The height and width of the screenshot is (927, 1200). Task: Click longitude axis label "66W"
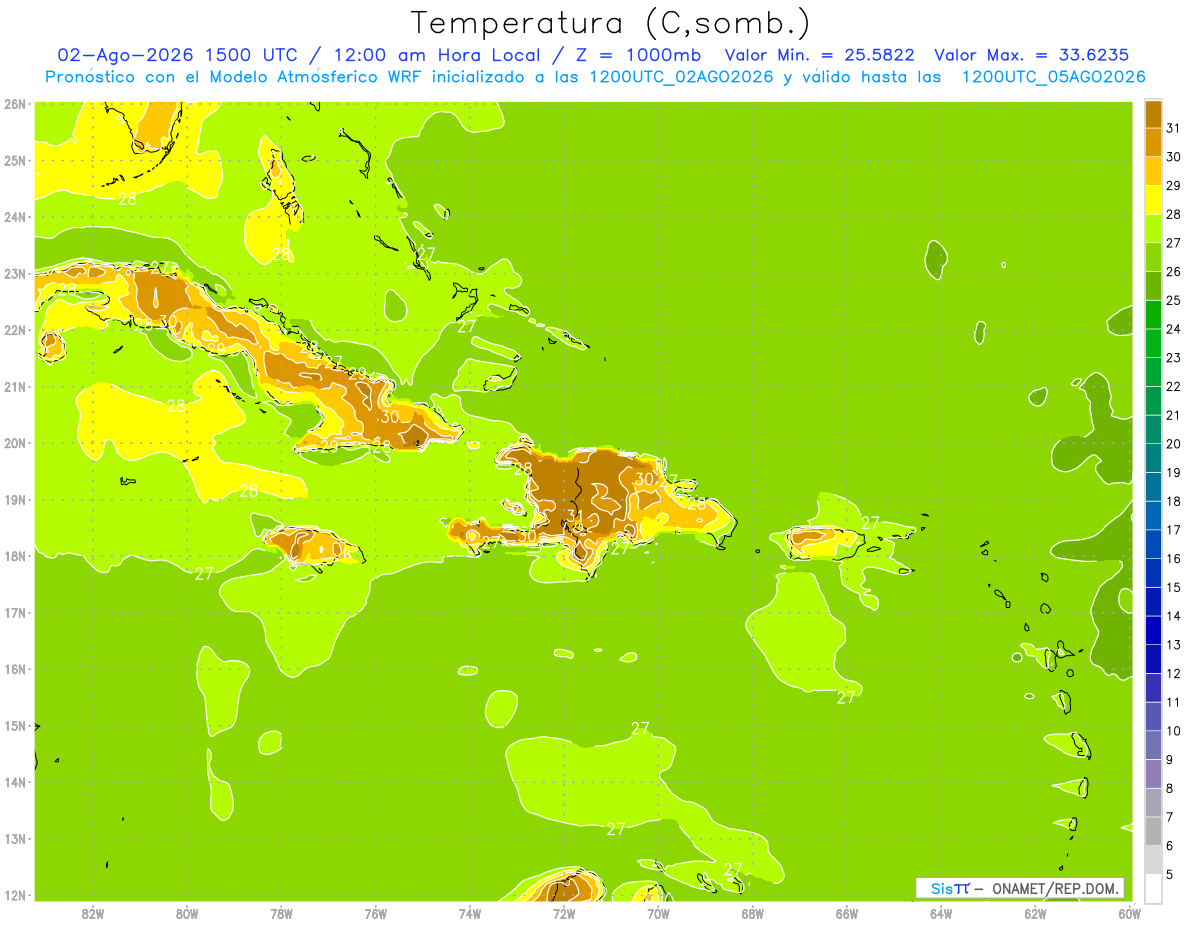point(847,913)
